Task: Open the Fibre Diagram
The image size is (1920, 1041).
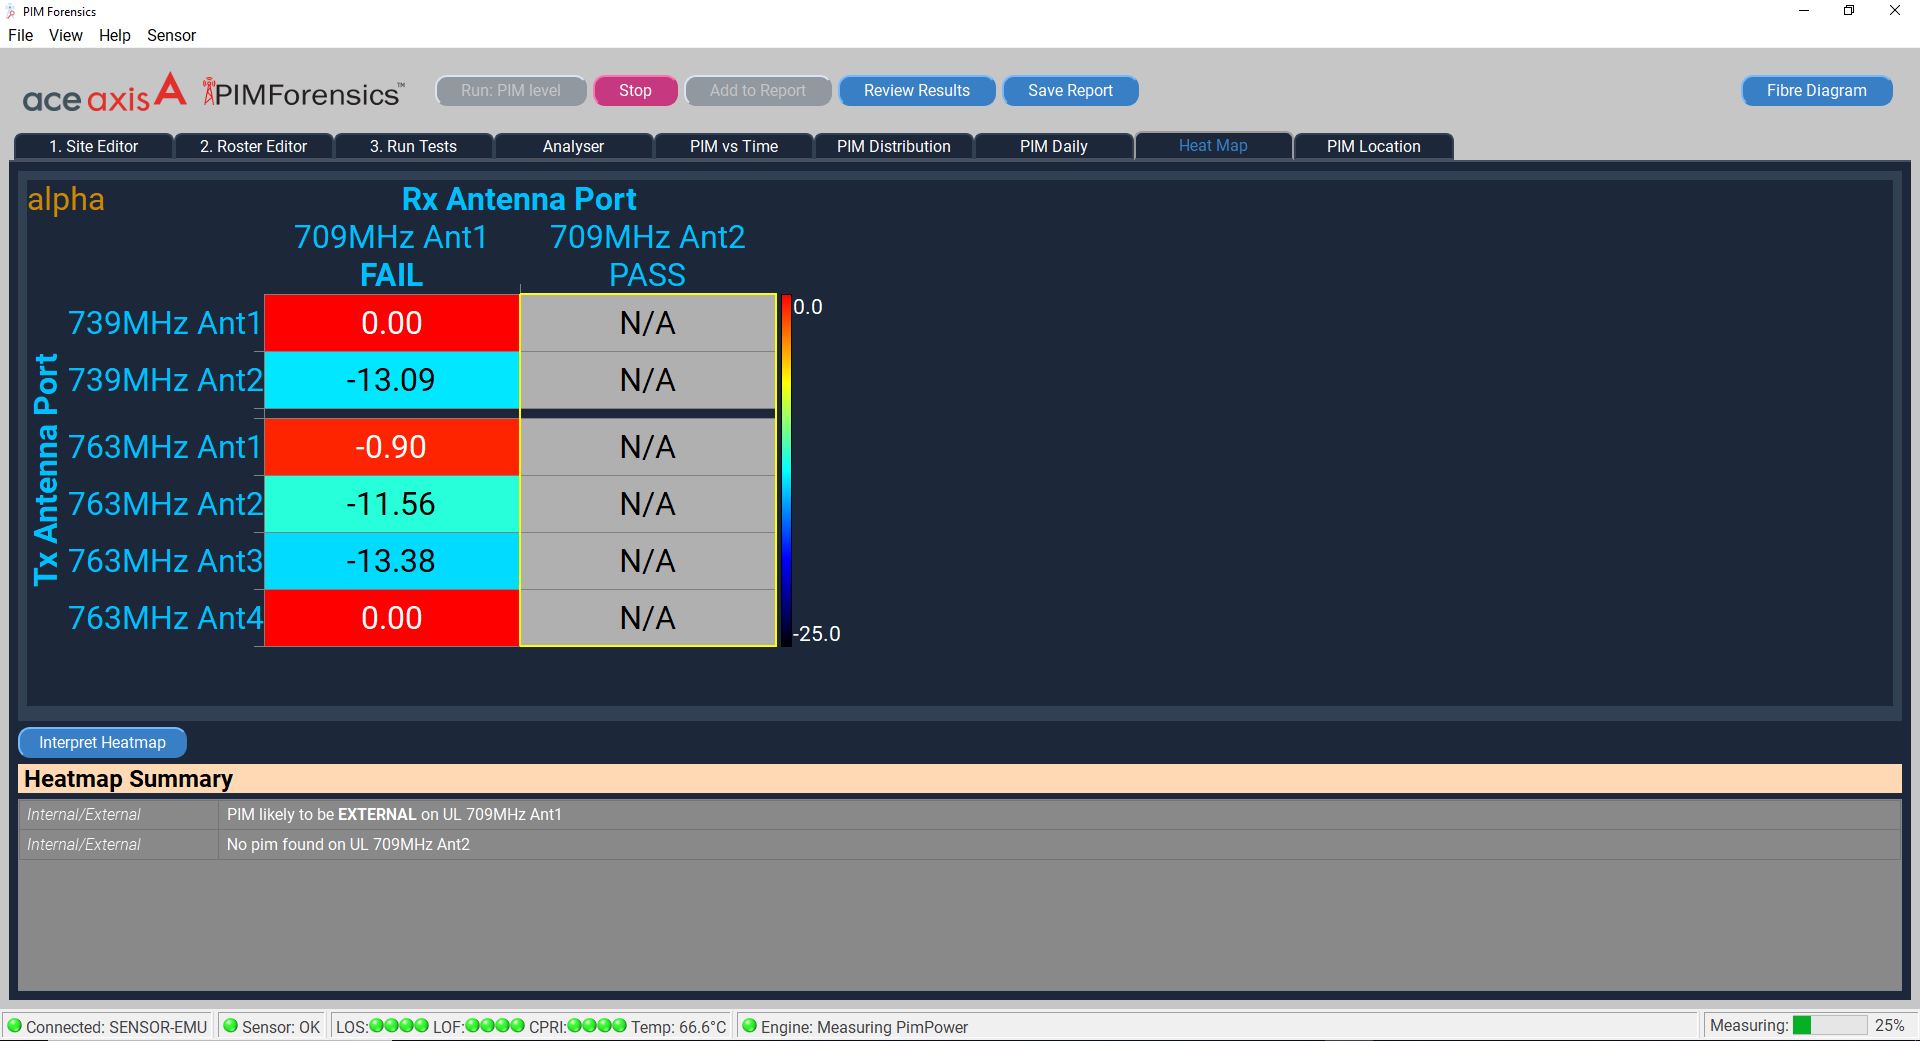Action: 1817,91
